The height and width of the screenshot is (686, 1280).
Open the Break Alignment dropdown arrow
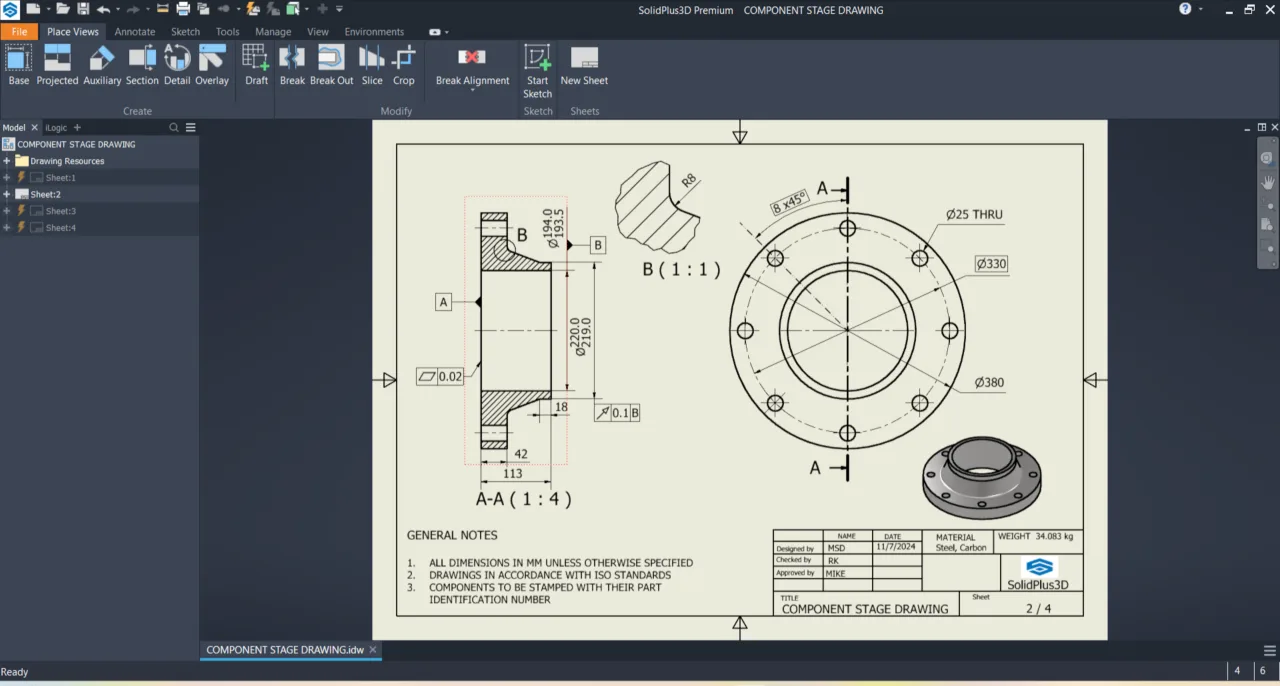click(472, 91)
